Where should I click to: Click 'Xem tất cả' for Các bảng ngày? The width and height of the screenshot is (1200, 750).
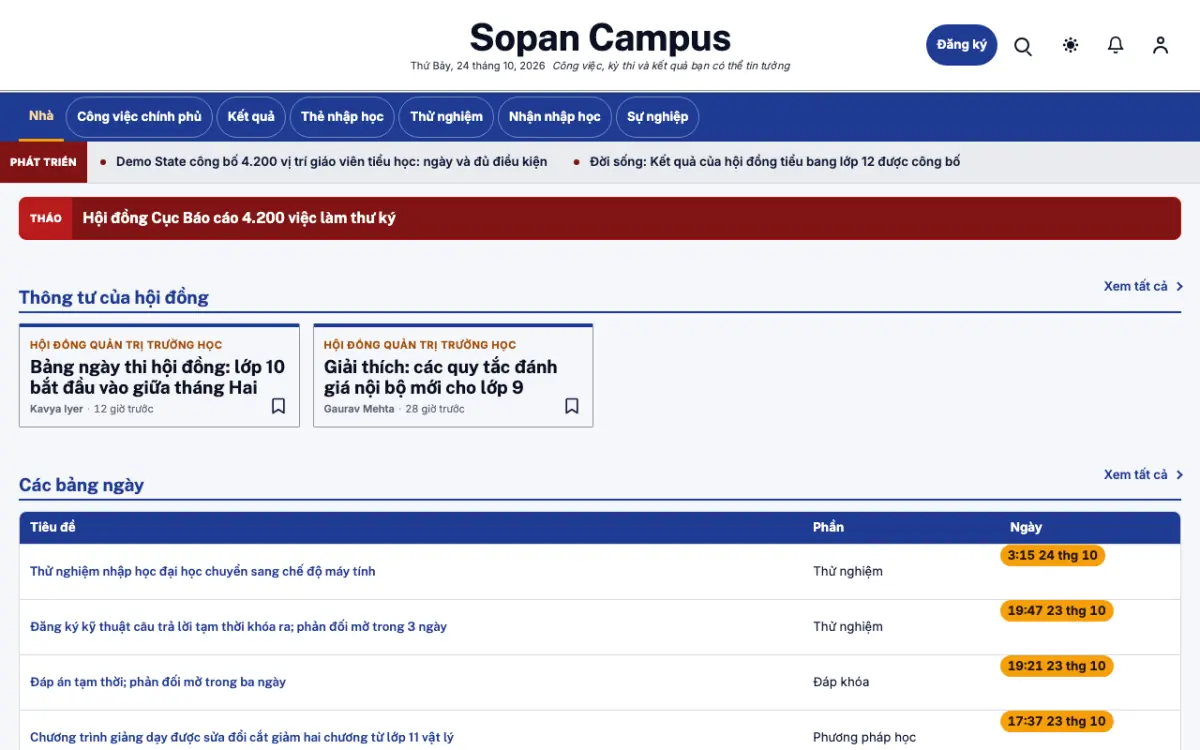pyautogui.click(x=1143, y=475)
